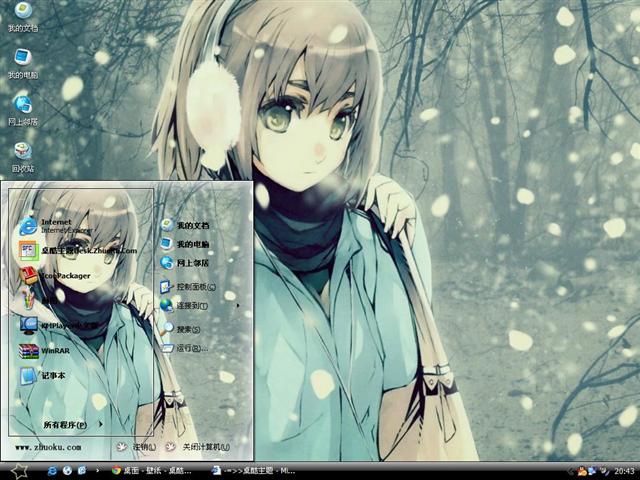Image resolution: width=640 pixels, height=480 pixels.
Task: Open the 网上邻居 desktop icon
Action: tap(23, 110)
